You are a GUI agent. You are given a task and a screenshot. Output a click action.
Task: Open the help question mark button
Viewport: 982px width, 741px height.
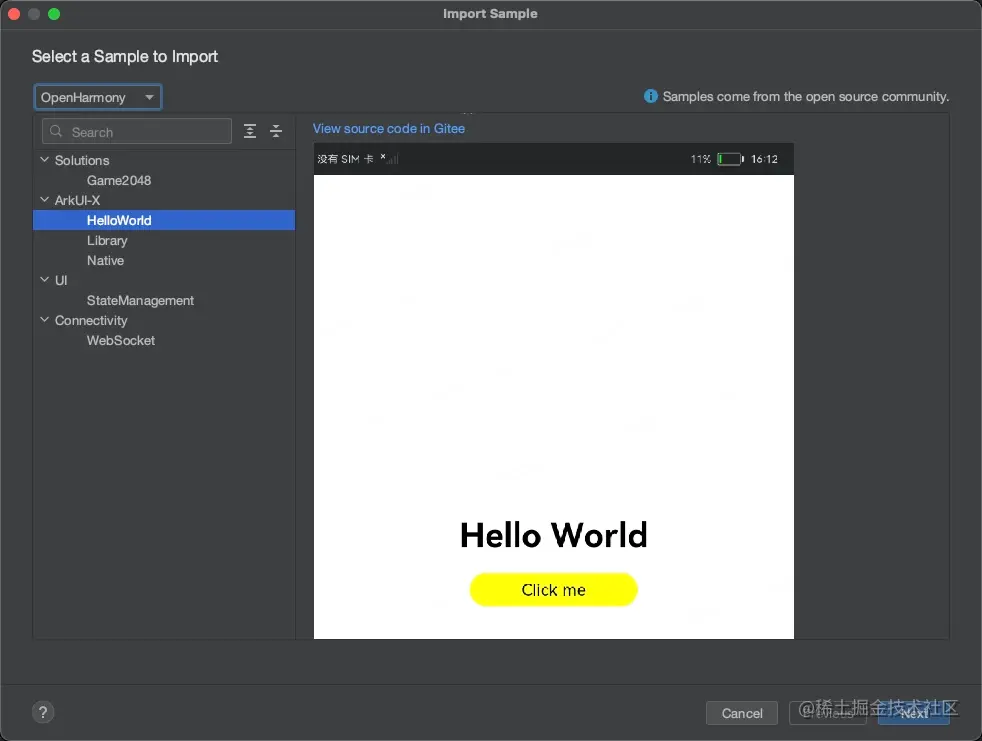tap(43, 712)
